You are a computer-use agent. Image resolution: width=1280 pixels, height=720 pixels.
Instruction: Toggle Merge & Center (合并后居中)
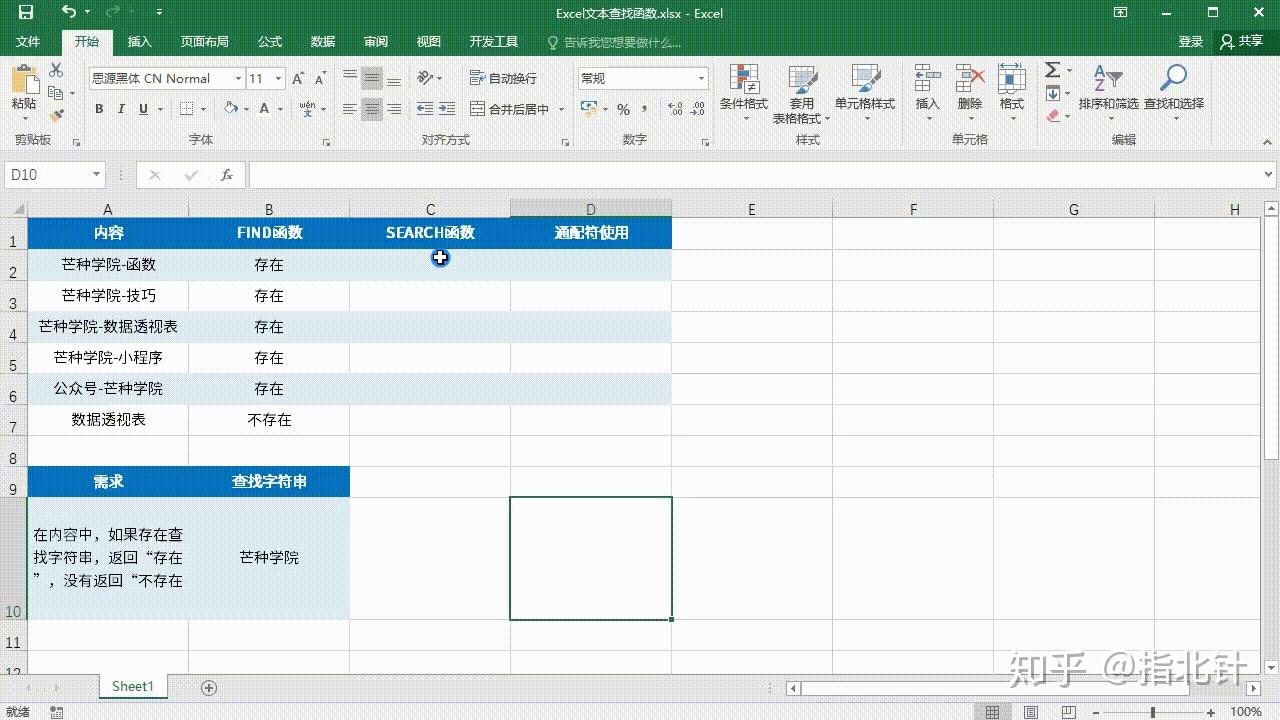click(508, 108)
